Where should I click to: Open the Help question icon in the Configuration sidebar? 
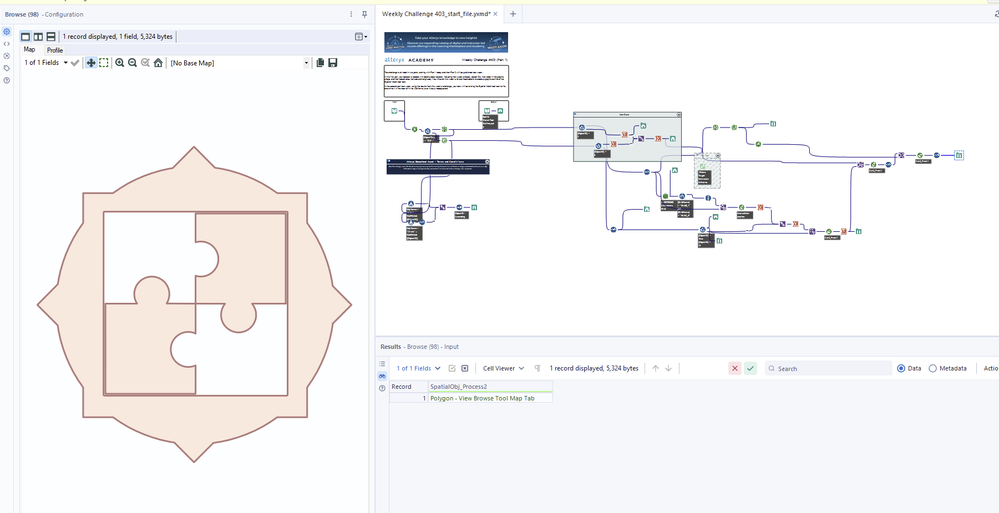point(6,80)
